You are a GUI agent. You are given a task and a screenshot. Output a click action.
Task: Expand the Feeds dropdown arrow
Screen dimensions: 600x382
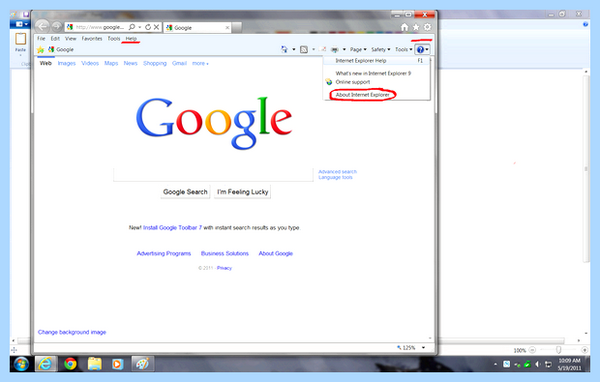point(313,49)
